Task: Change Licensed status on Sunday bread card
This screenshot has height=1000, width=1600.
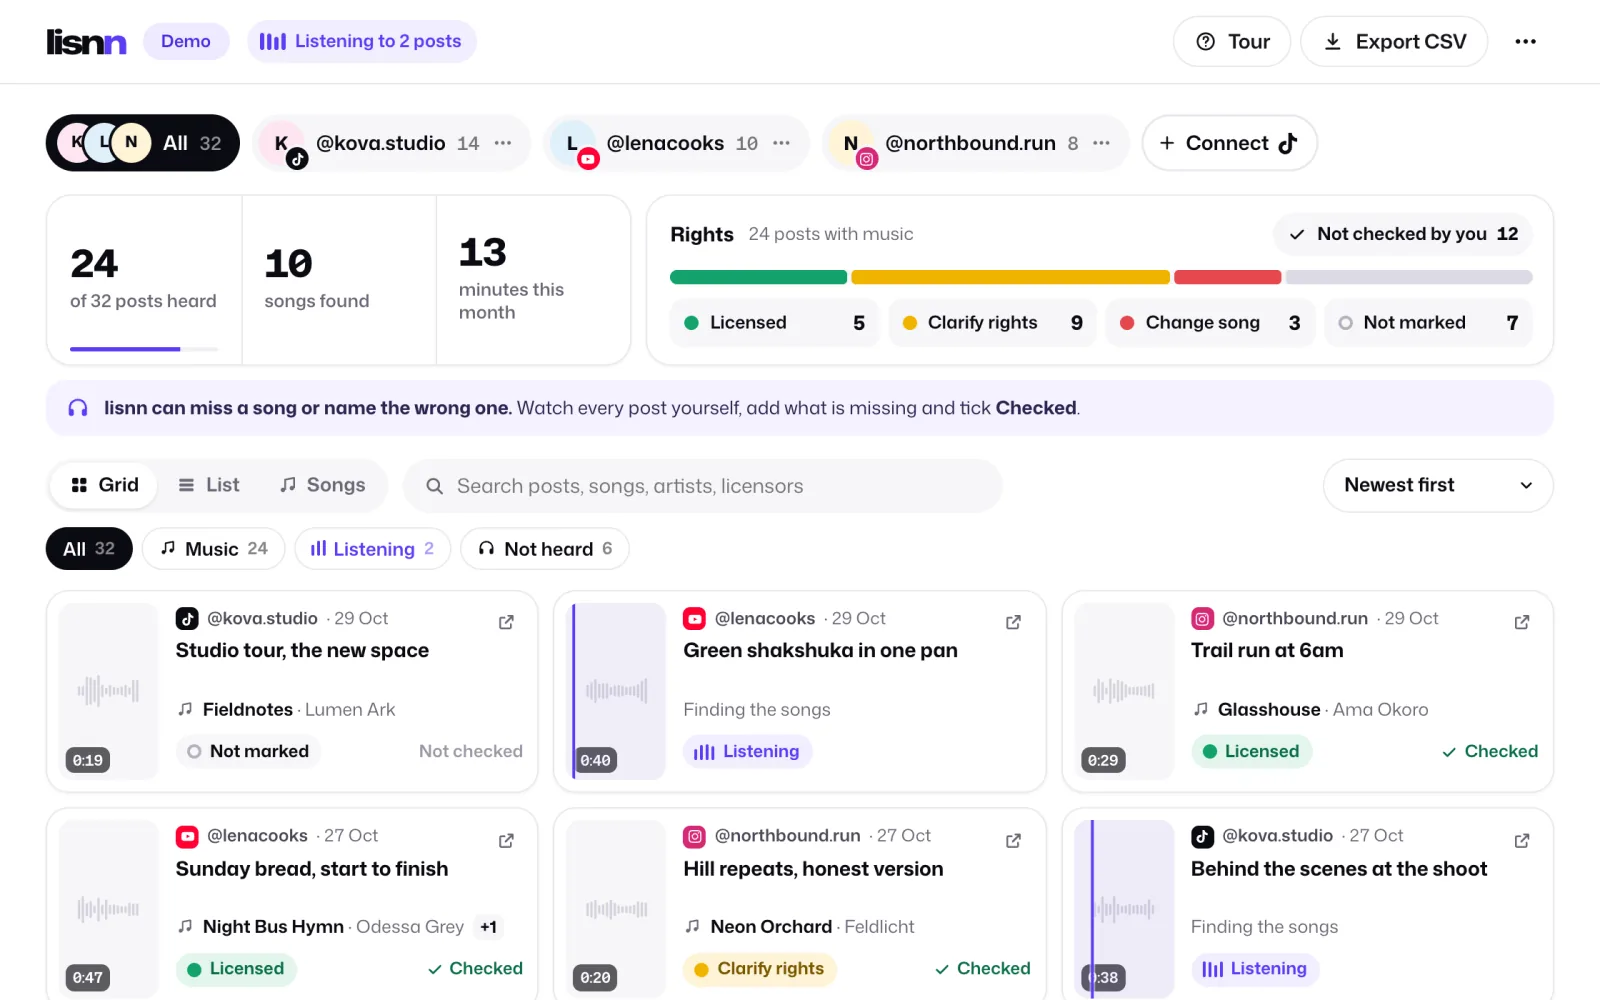Action: (x=236, y=968)
